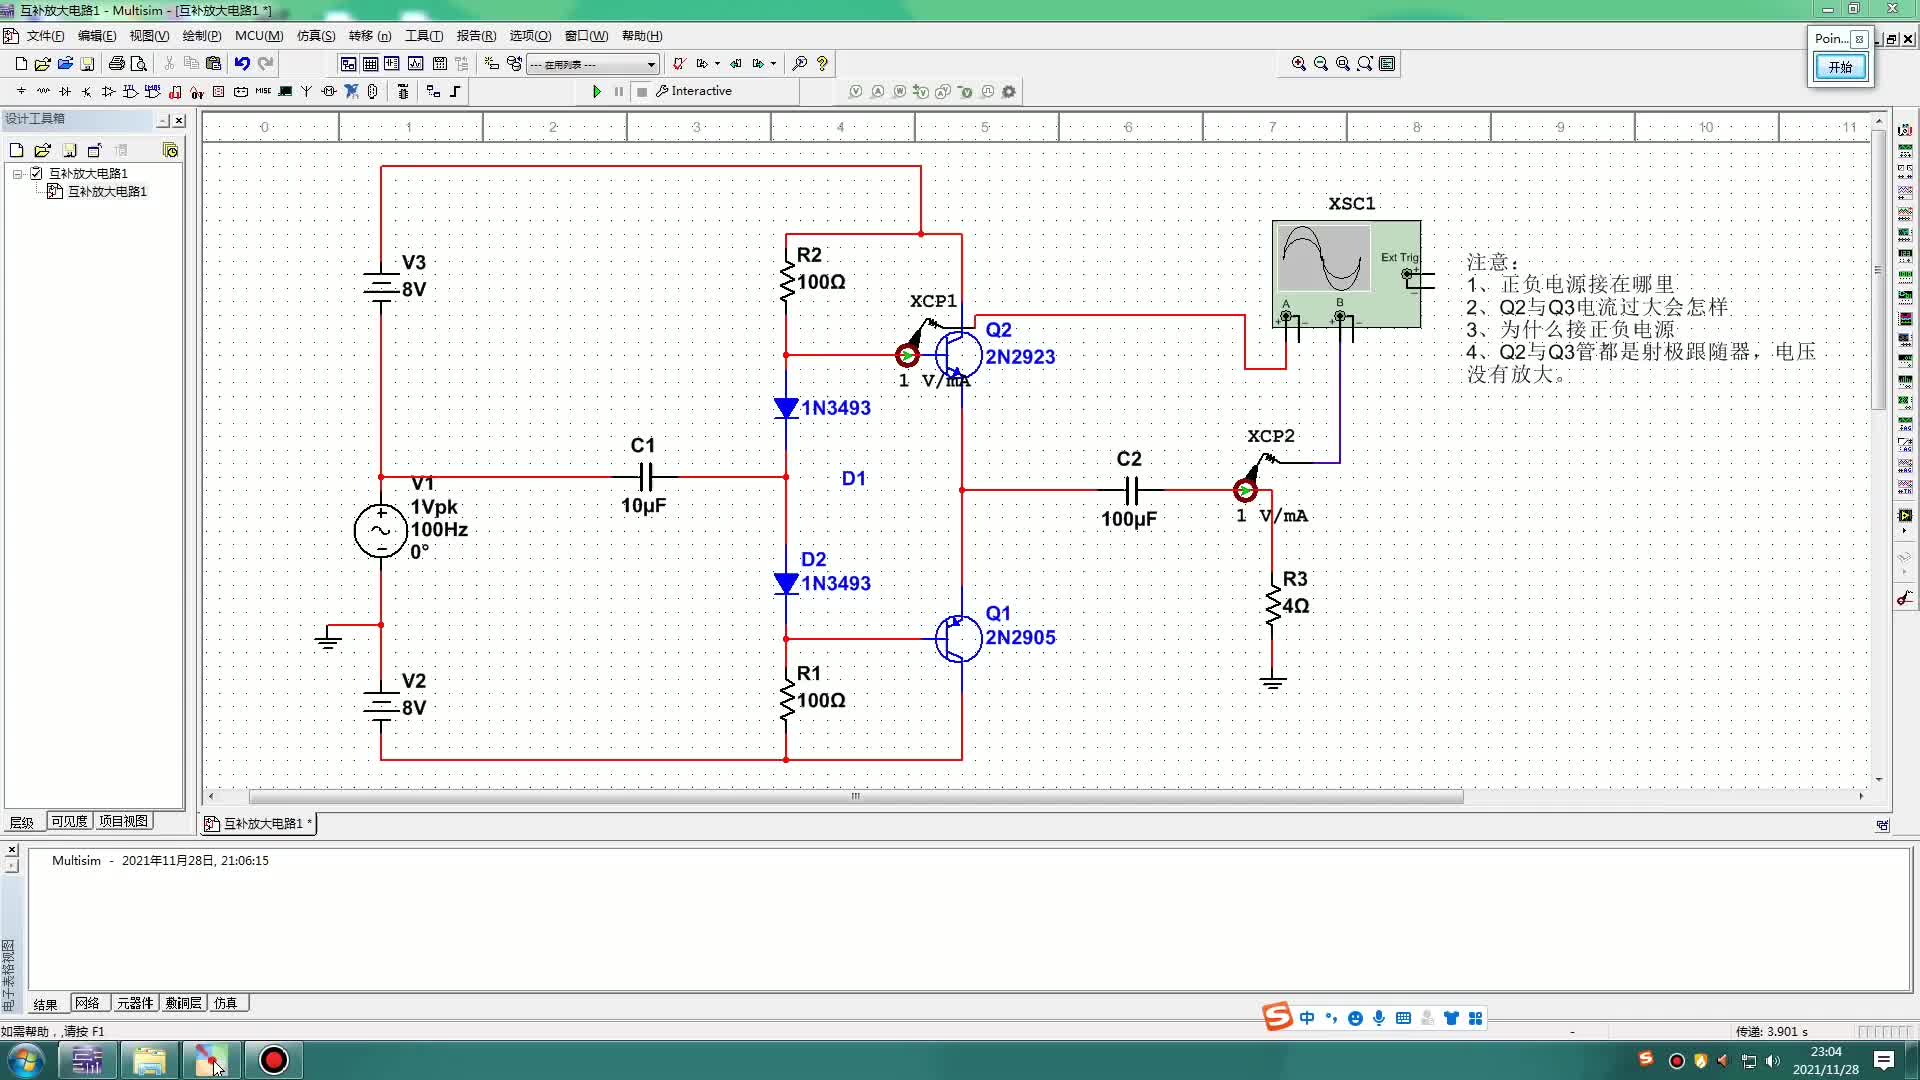
Task: Expand the forward annotation dropdown arrow
Action: pyautogui.click(x=773, y=63)
